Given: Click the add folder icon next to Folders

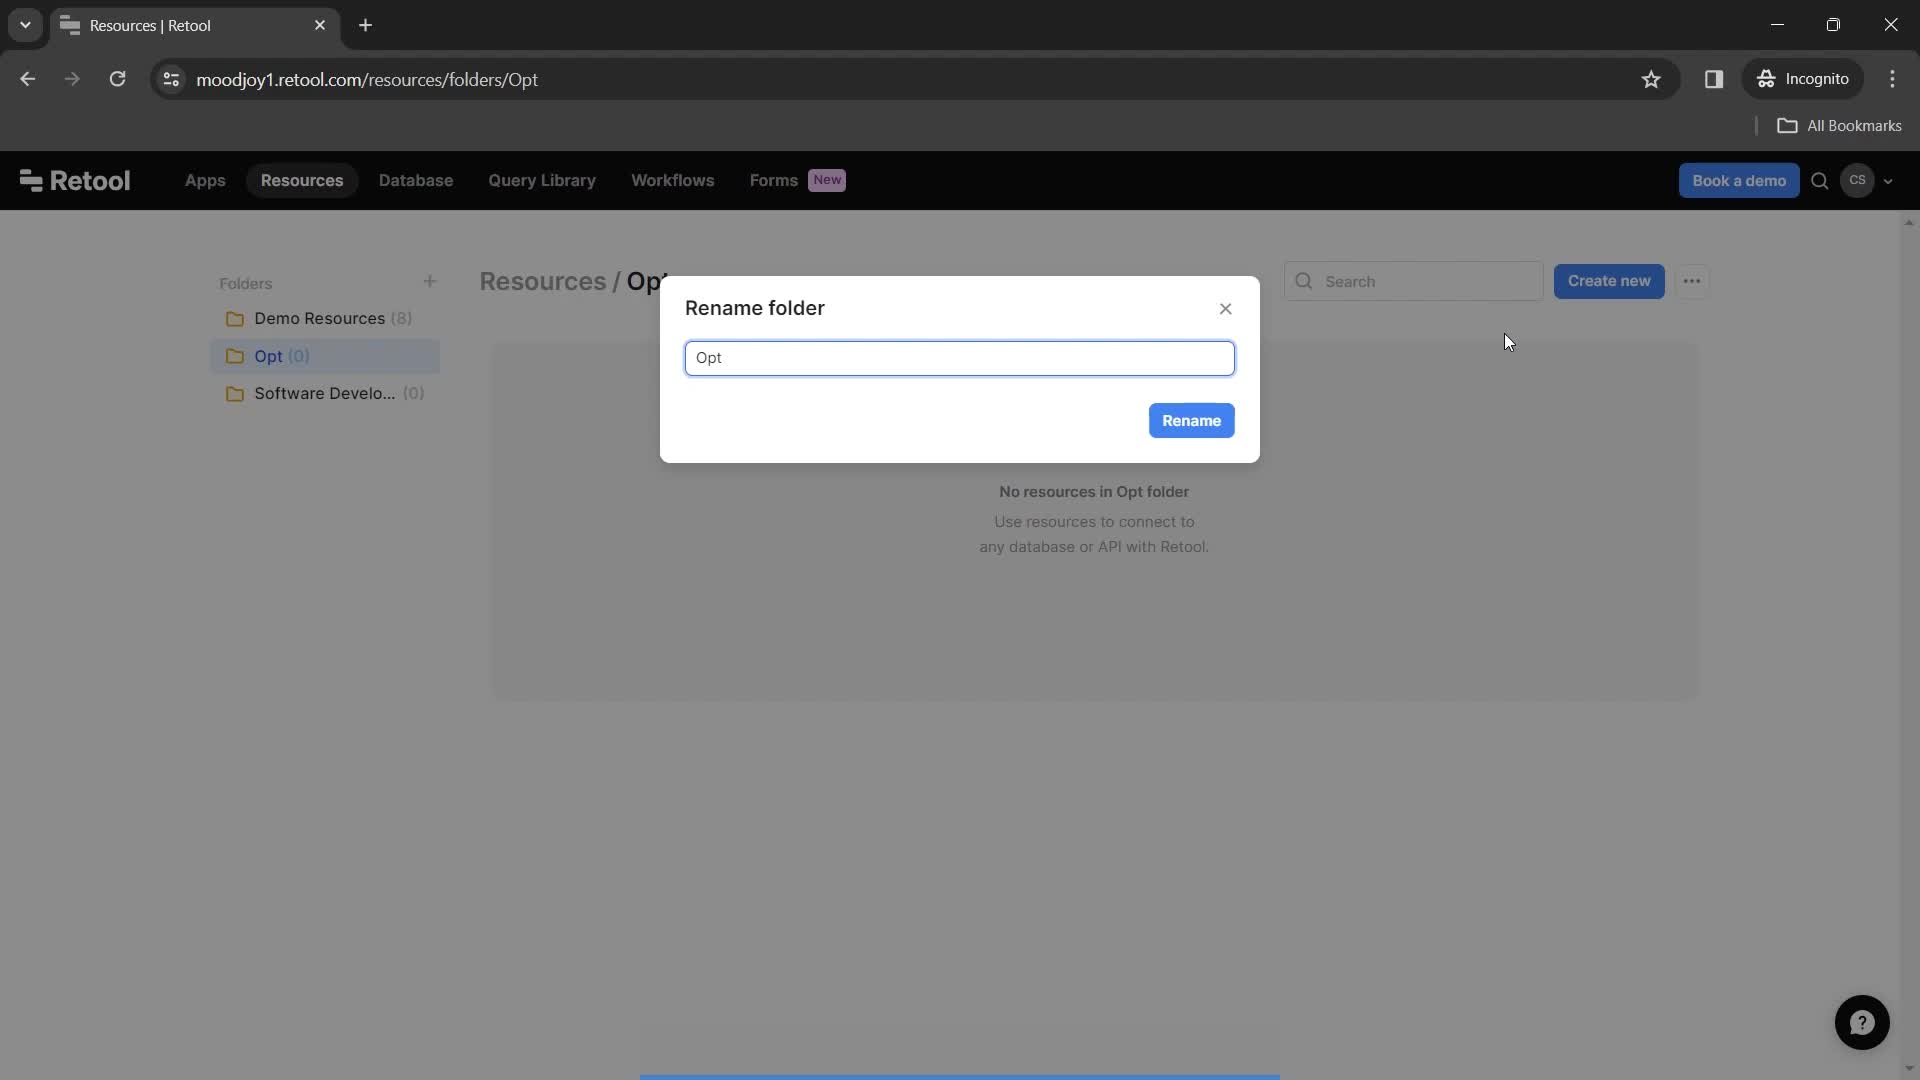Looking at the screenshot, I should 430,281.
